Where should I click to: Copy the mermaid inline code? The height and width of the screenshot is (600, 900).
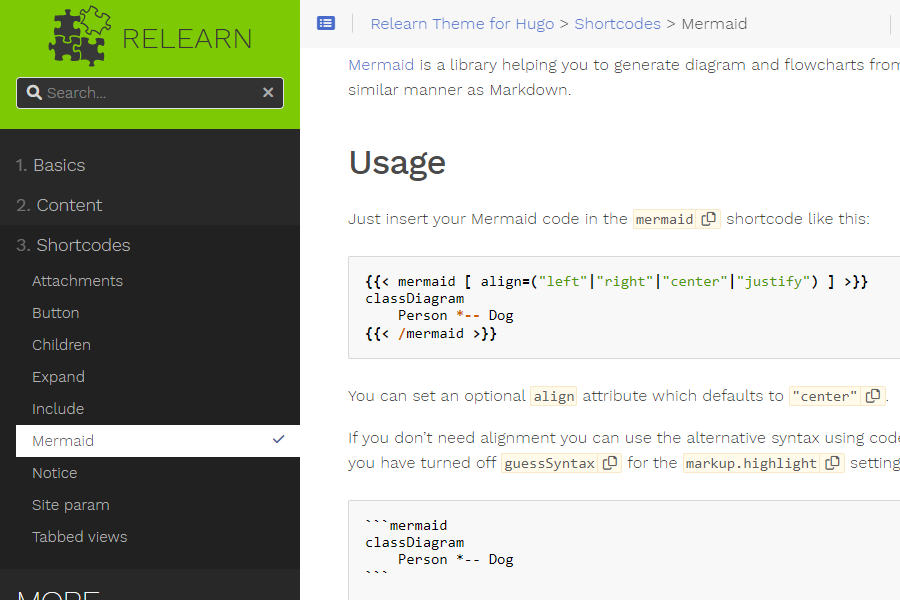709,219
